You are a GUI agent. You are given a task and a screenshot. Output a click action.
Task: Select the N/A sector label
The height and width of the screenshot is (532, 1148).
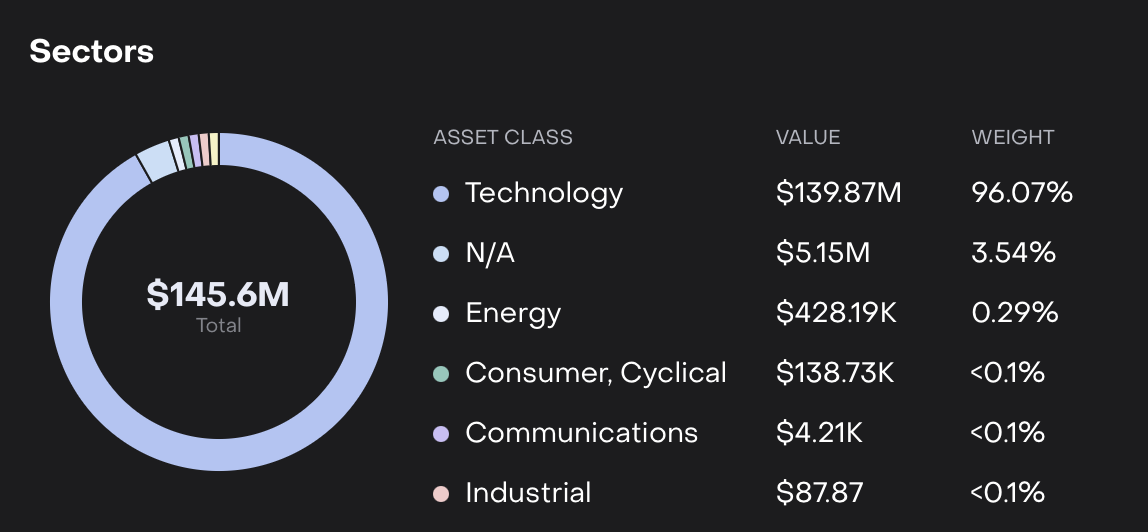tap(490, 253)
